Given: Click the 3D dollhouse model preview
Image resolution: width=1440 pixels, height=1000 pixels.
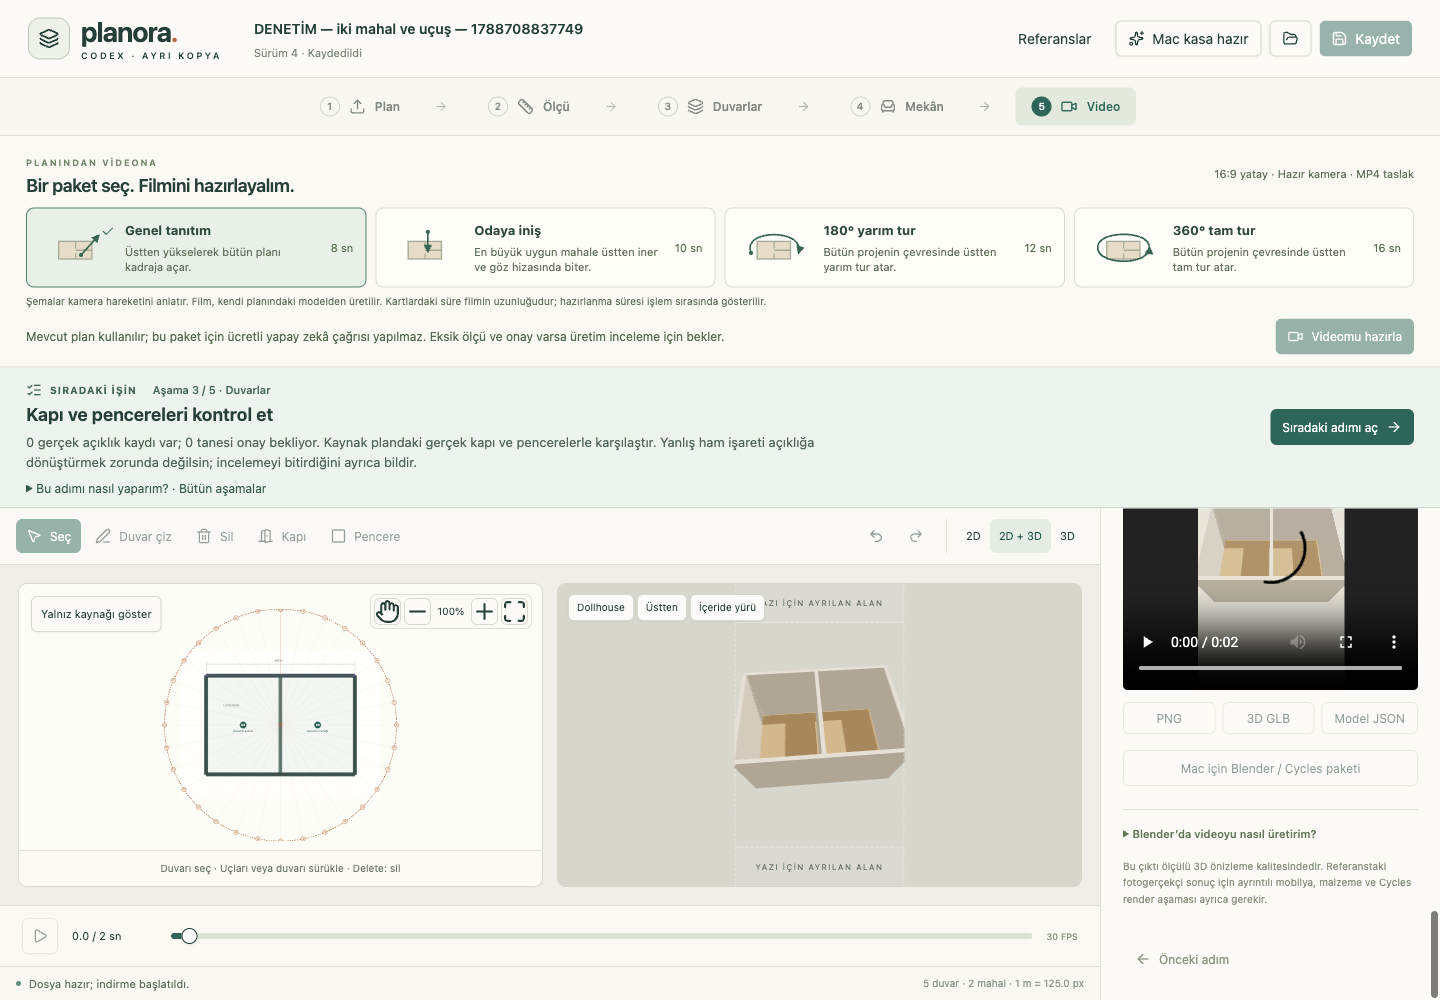Looking at the screenshot, I should coord(819,728).
